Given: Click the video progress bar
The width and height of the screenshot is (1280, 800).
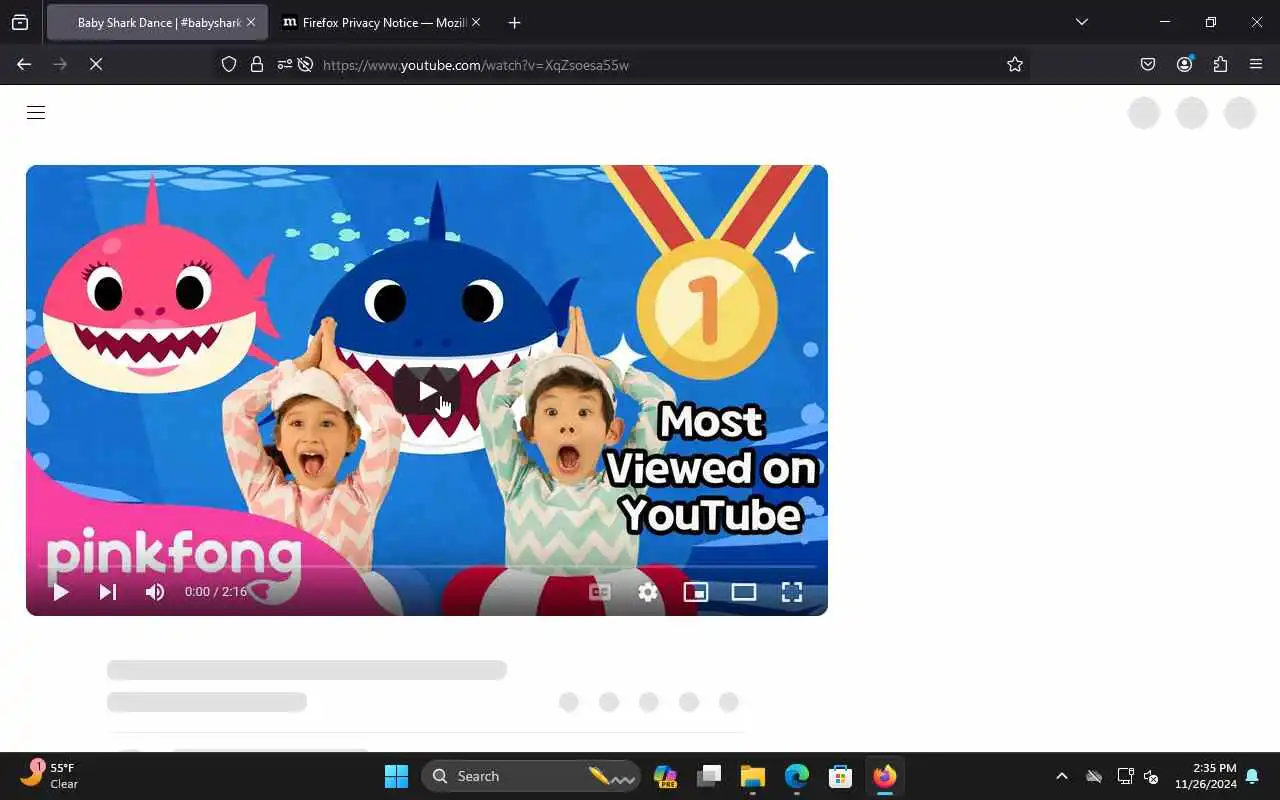Looking at the screenshot, I should point(427,567).
